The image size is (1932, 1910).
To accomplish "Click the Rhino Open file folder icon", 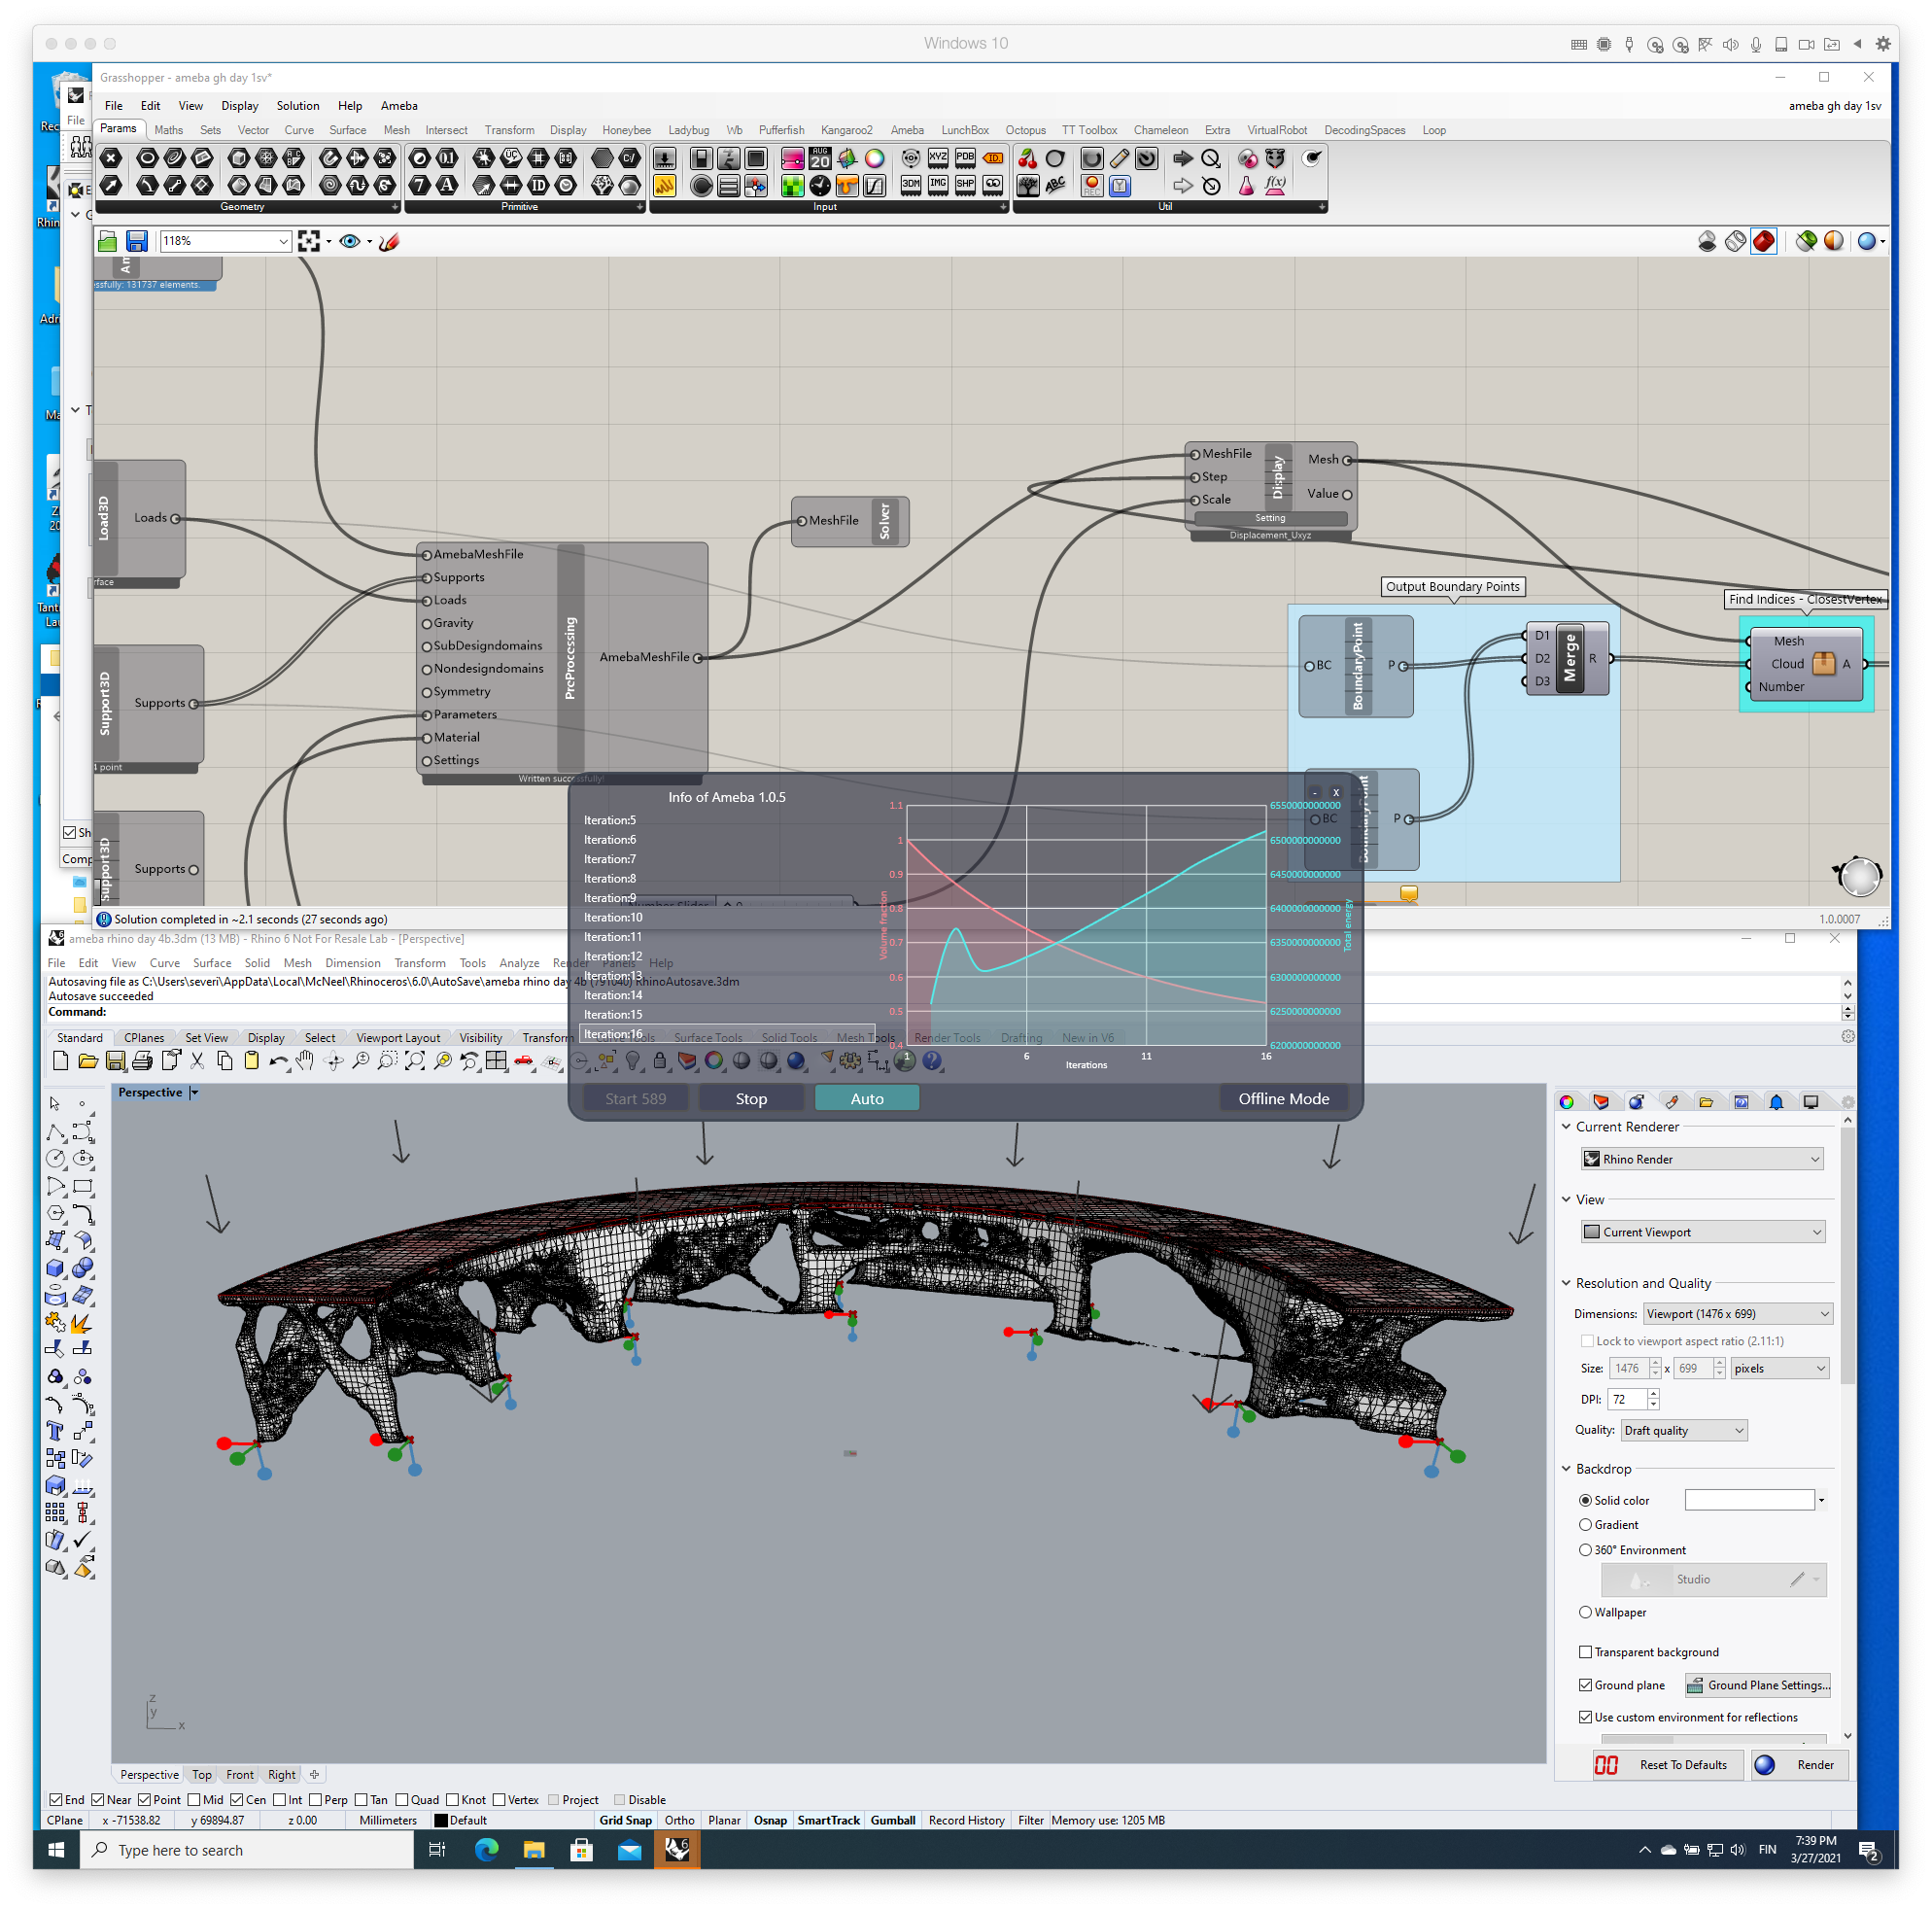I will point(88,1061).
